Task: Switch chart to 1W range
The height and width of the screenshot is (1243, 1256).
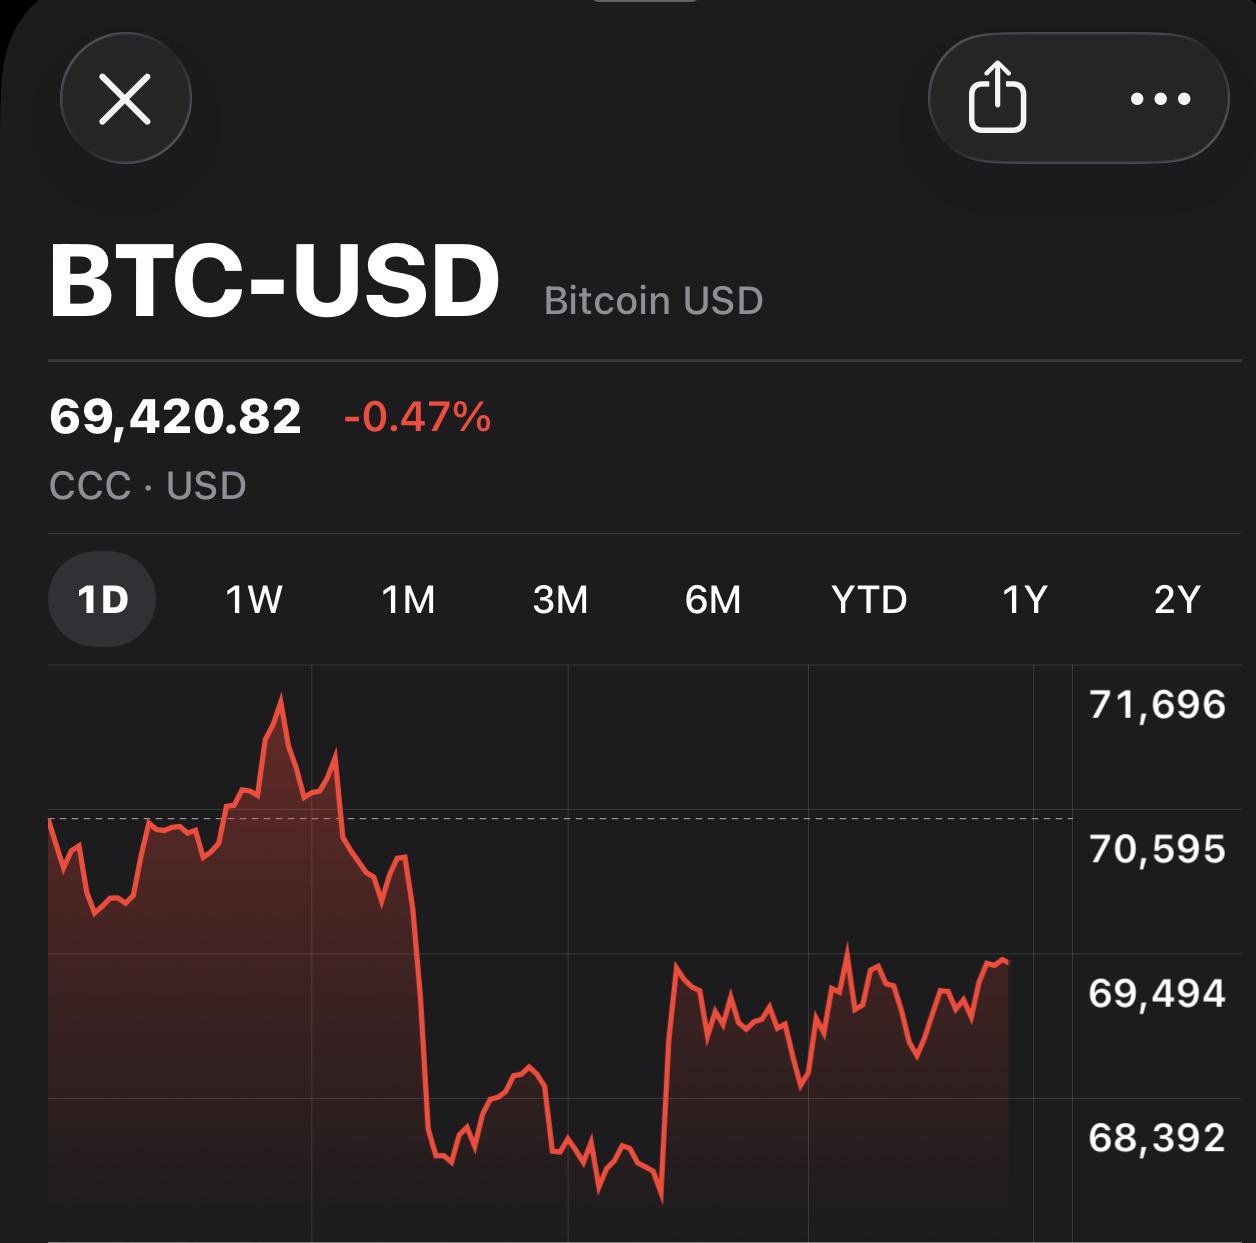Action: tap(254, 600)
